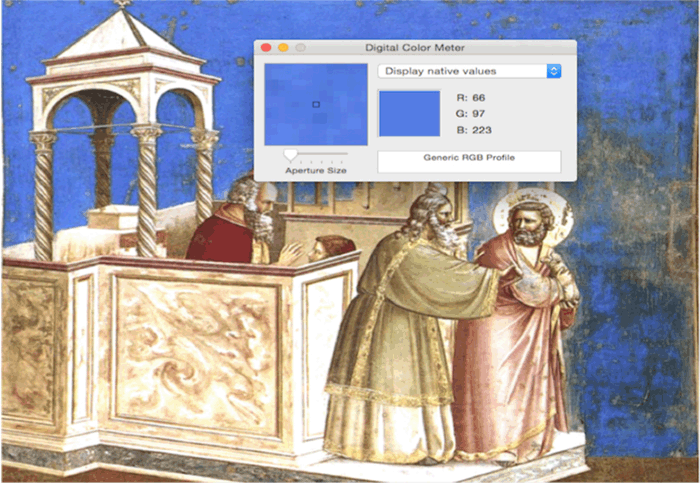Click the magnified aperture preview area
This screenshot has height=483, width=700.
pyautogui.click(x=316, y=104)
